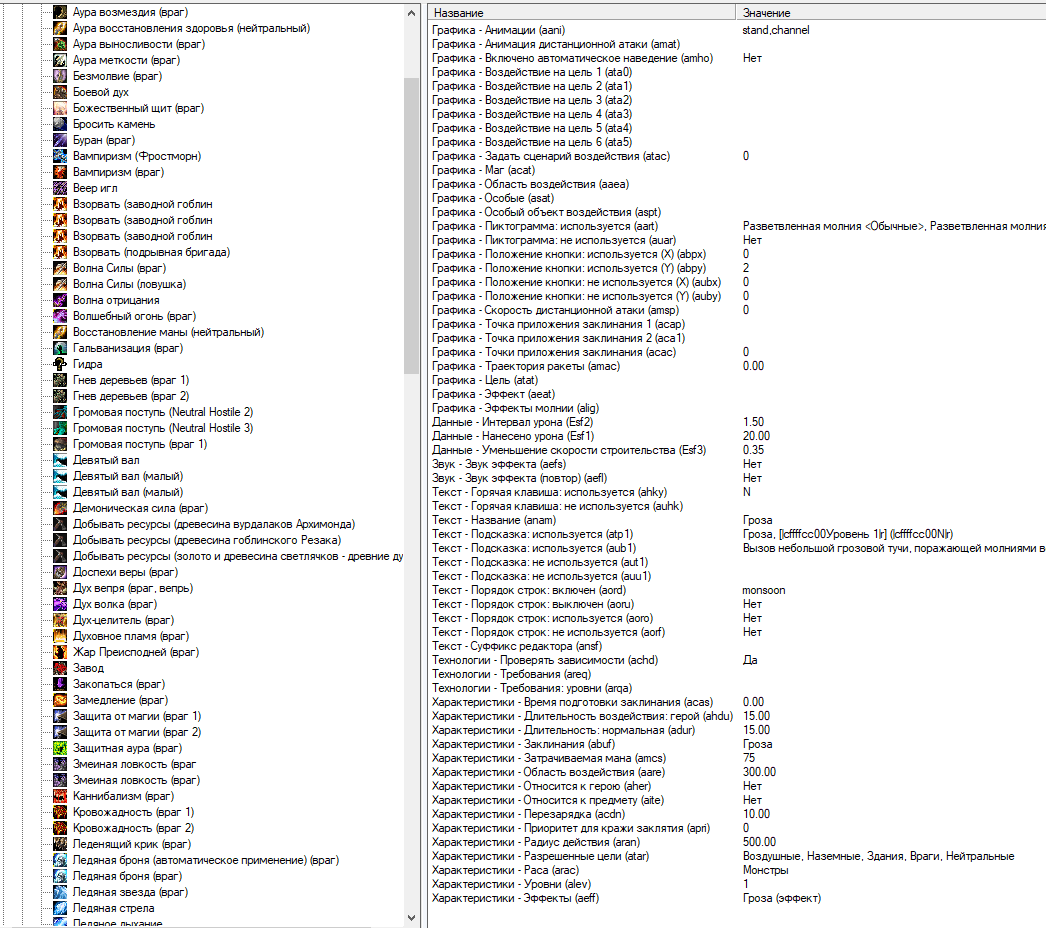Click the Волшебный огонь (враг) icon
1046x928 pixels.
coord(60,316)
